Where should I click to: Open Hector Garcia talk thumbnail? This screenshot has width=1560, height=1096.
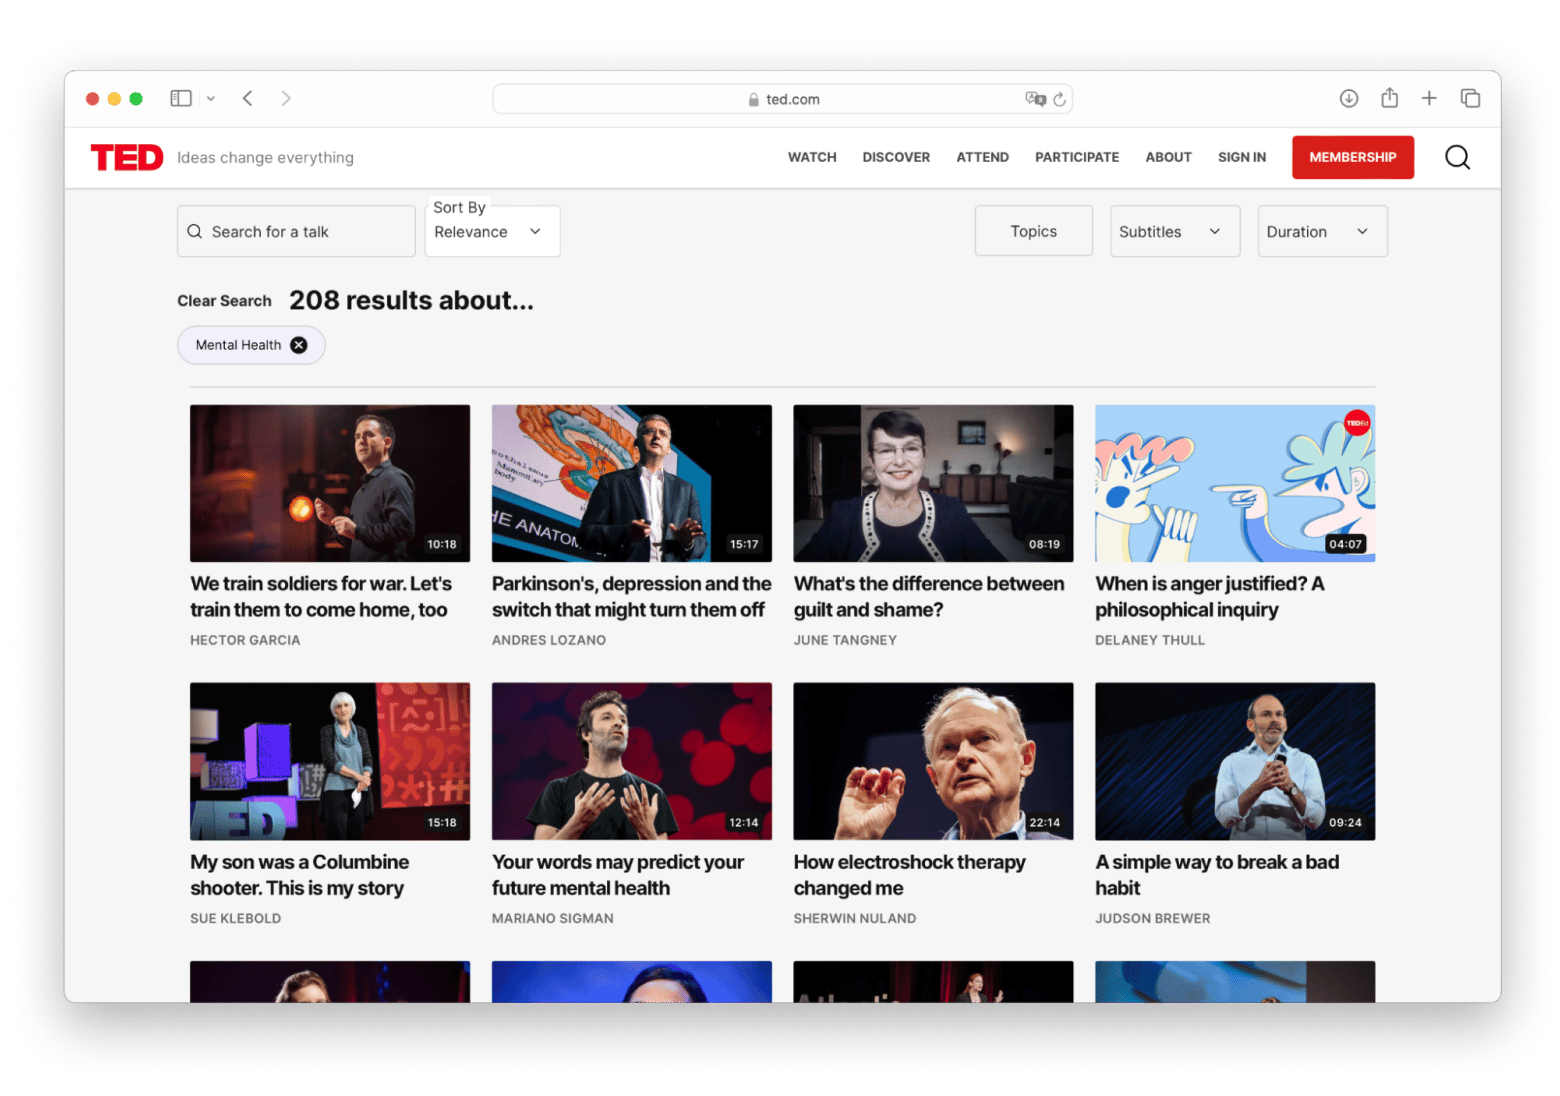click(x=330, y=483)
